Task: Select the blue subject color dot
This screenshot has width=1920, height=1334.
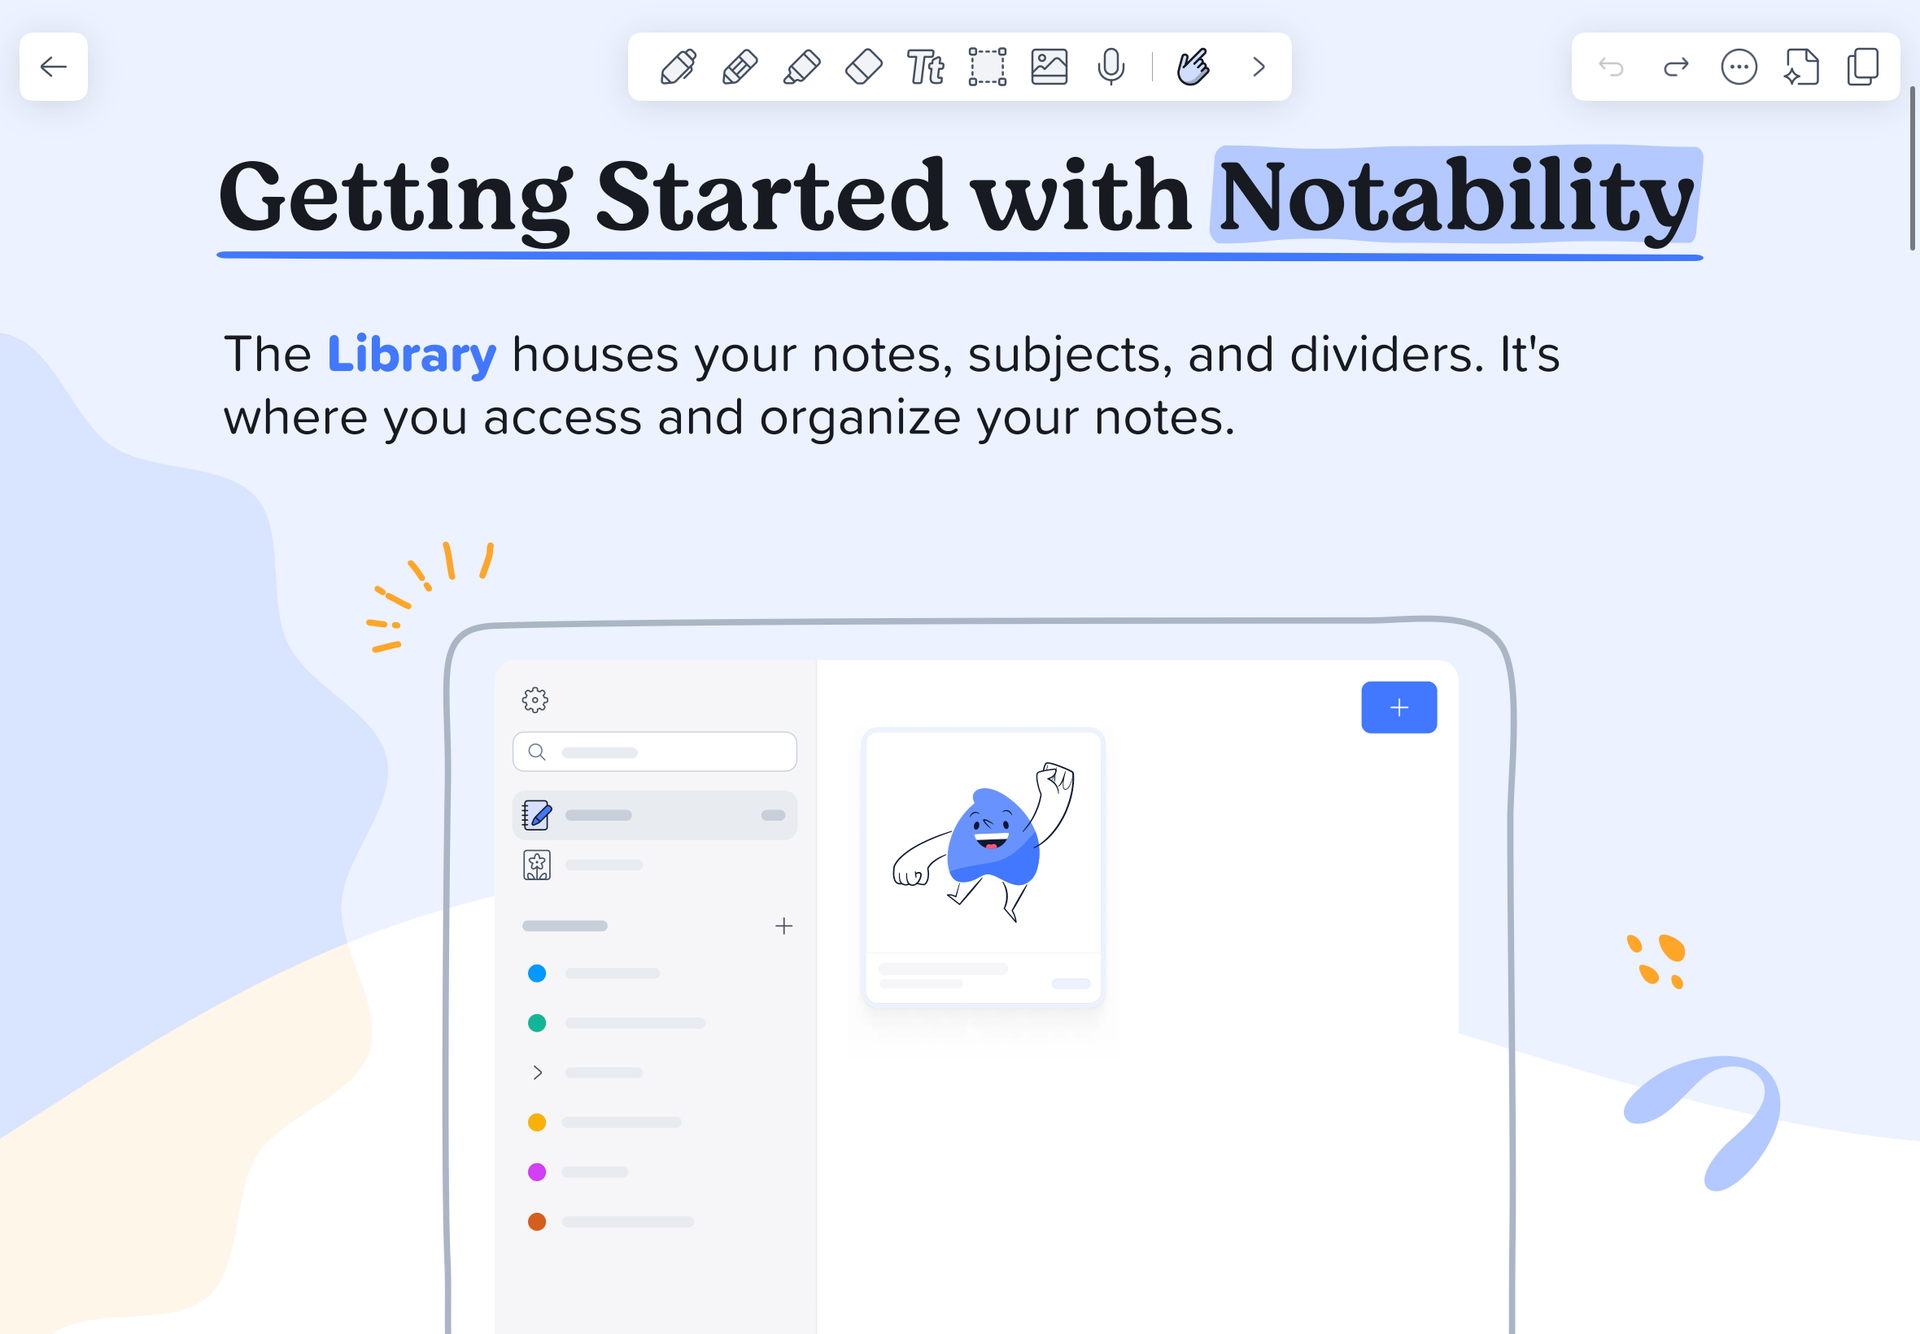Action: tap(537, 973)
